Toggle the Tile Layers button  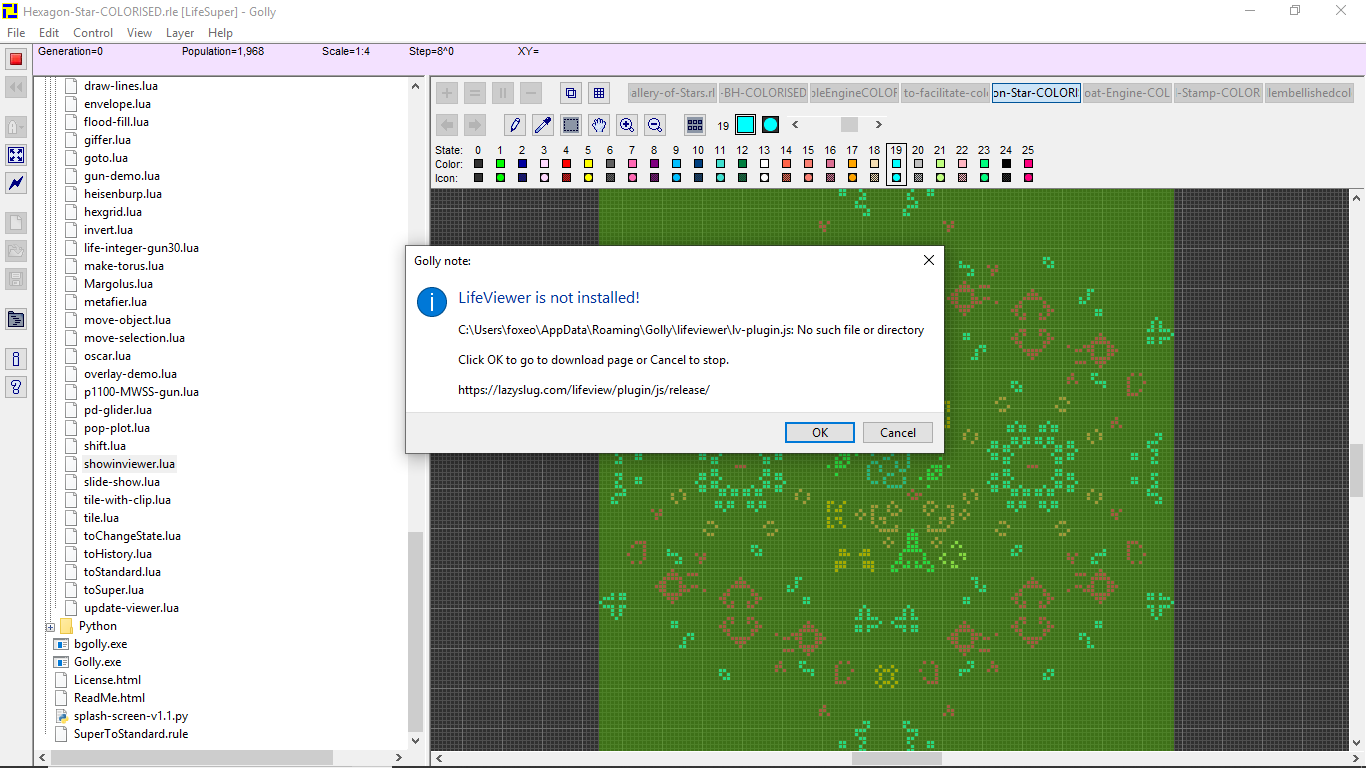(599, 93)
